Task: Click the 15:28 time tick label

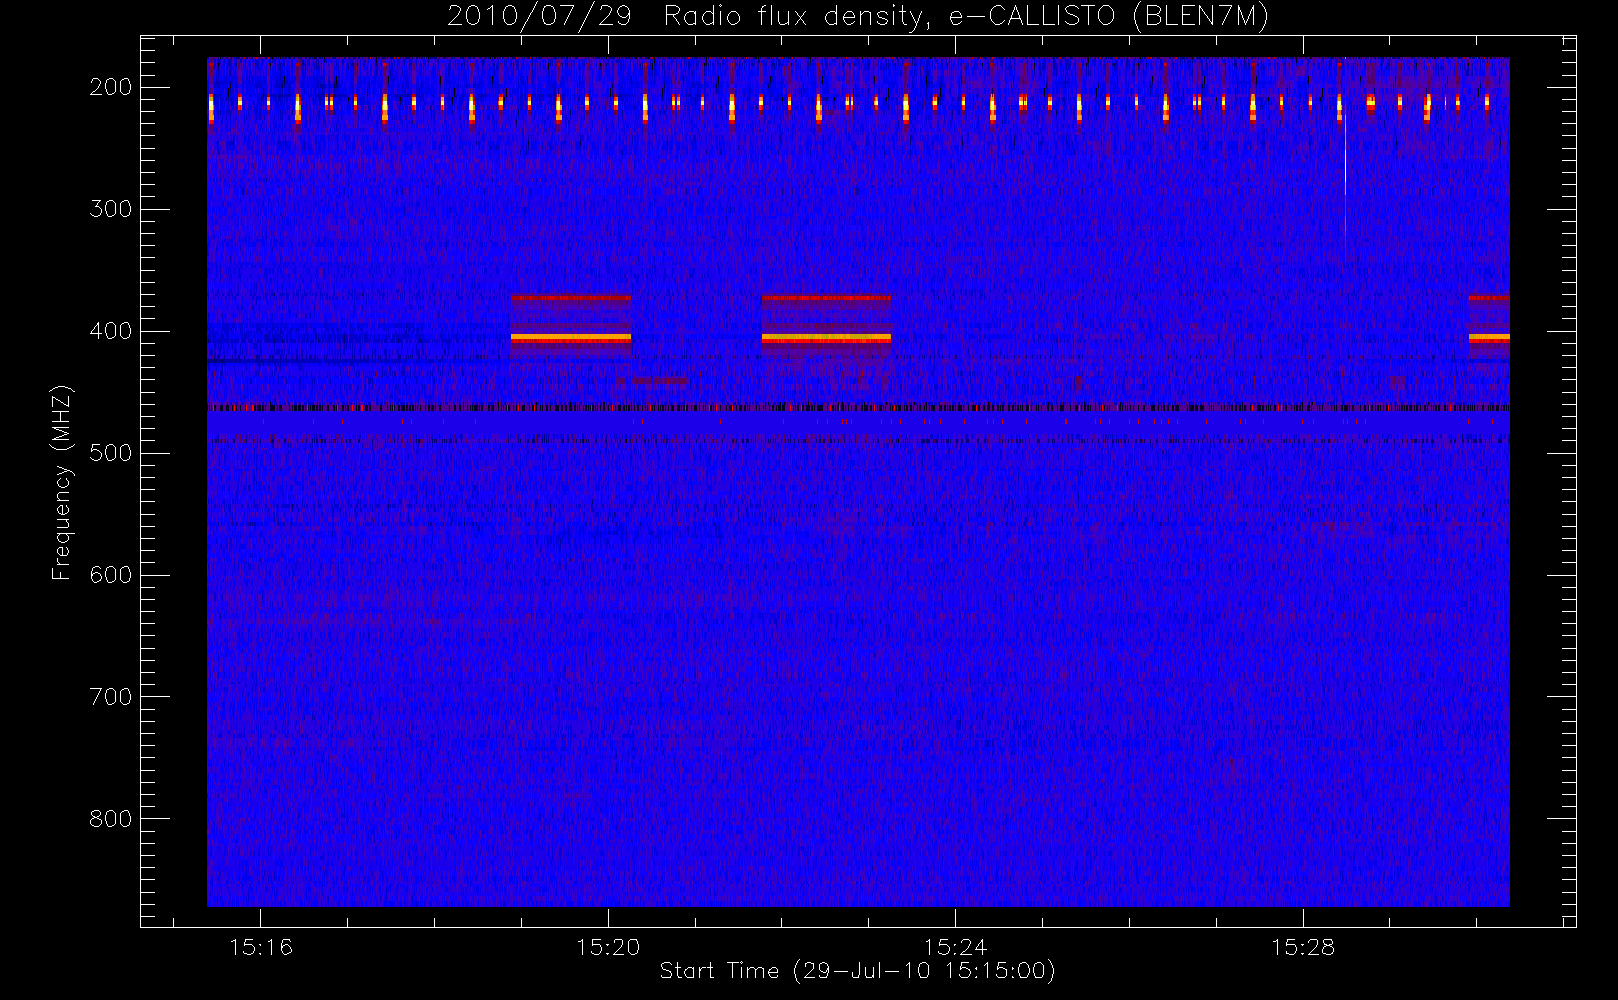Action: coord(1303,947)
